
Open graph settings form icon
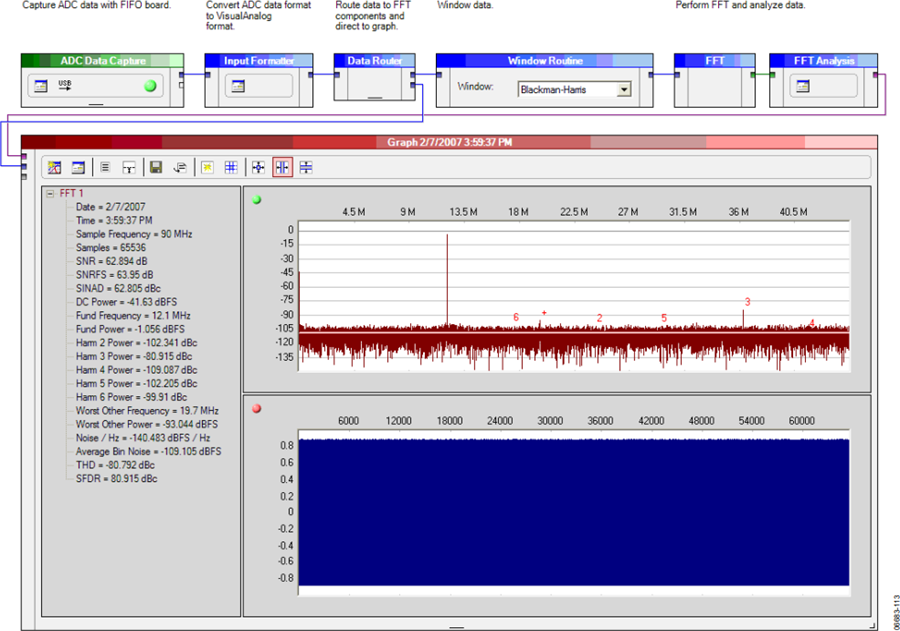click(x=78, y=168)
